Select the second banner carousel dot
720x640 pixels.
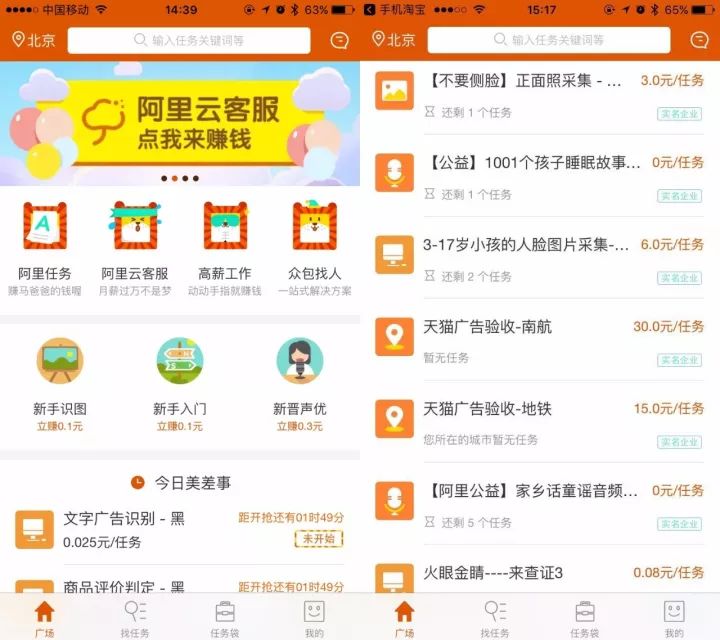coord(174,178)
